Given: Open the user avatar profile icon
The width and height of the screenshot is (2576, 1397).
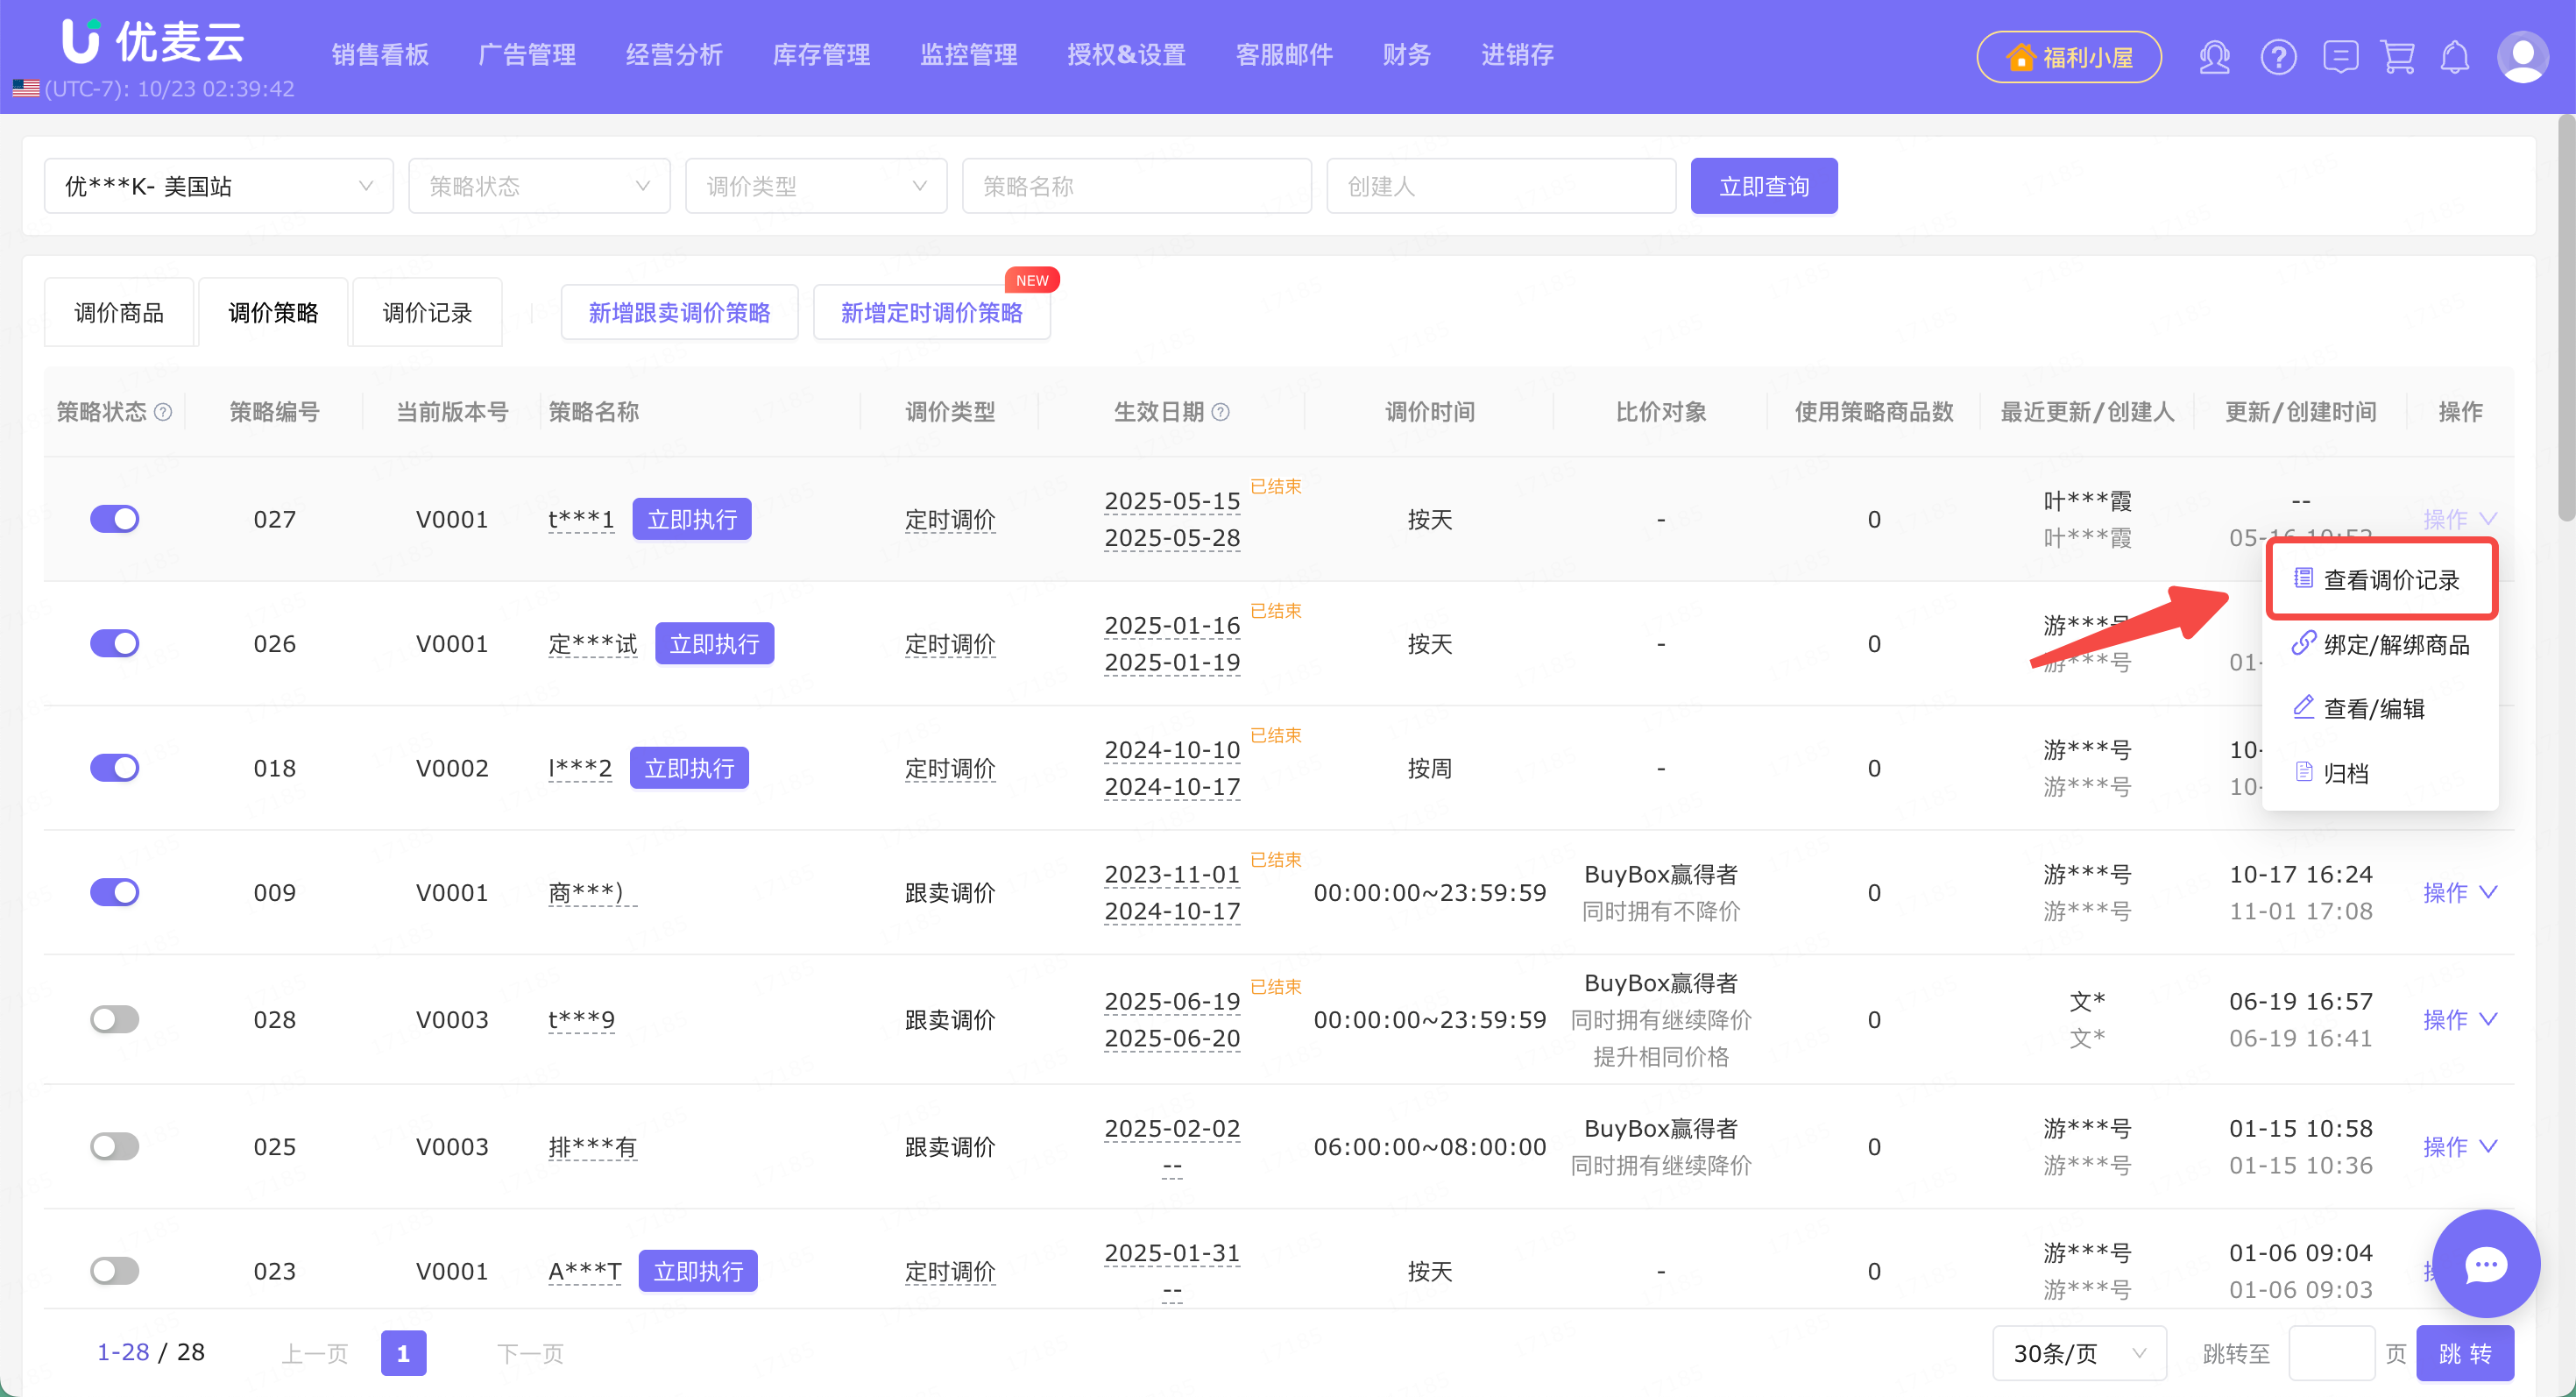Looking at the screenshot, I should [x=2522, y=57].
